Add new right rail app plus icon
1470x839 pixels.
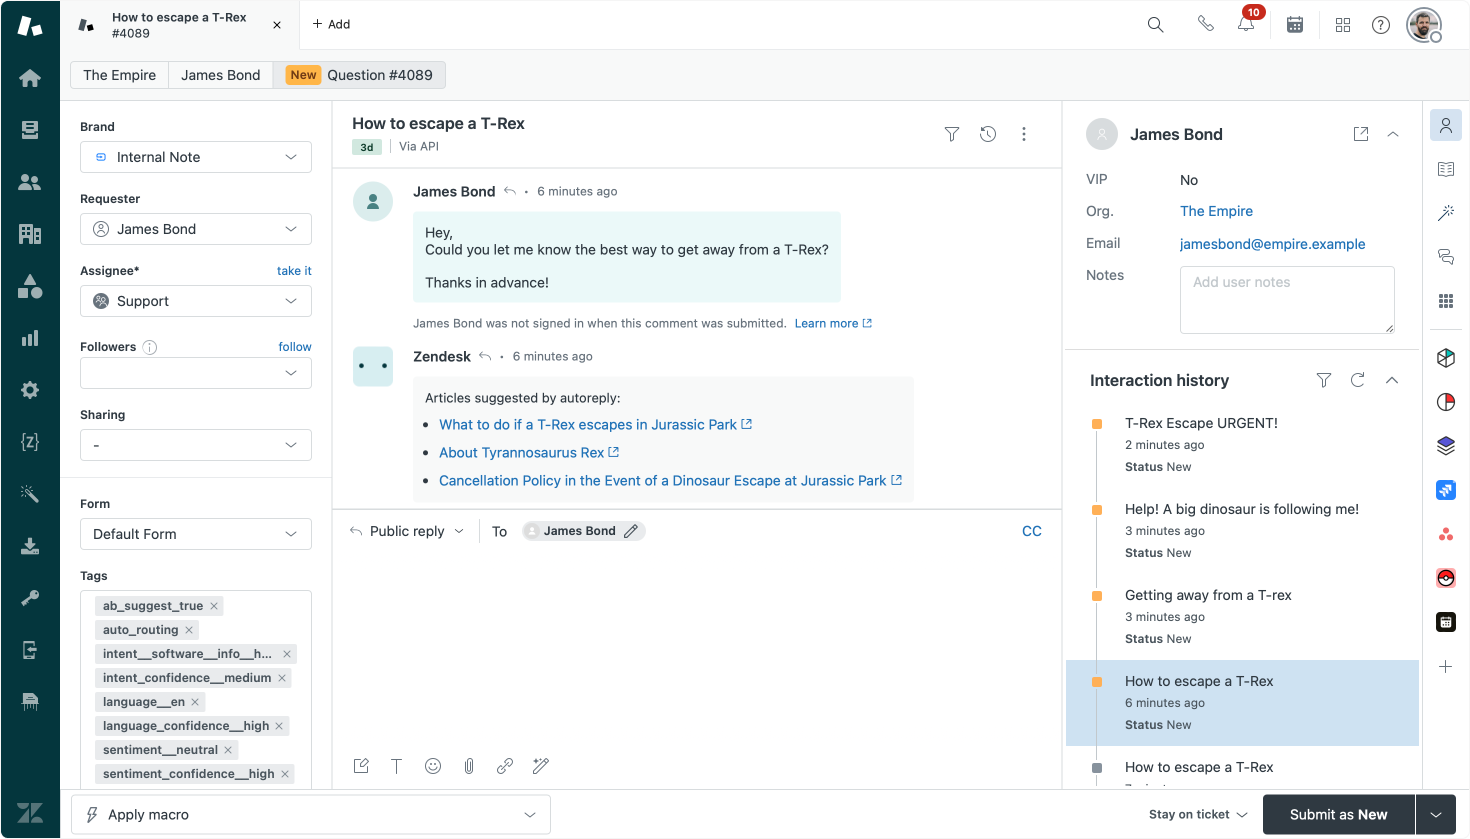pyautogui.click(x=1446, y=667)
